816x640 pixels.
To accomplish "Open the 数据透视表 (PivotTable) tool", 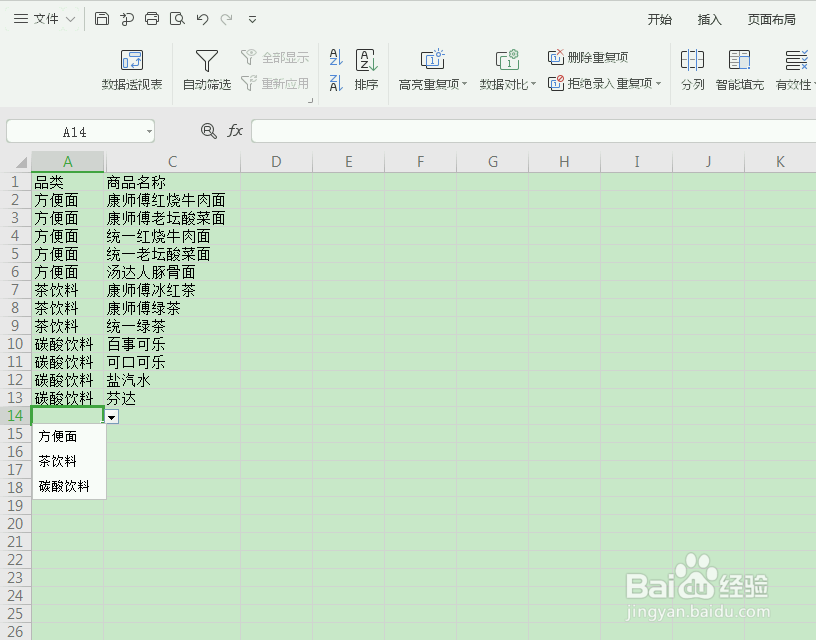I will [129, 70].
